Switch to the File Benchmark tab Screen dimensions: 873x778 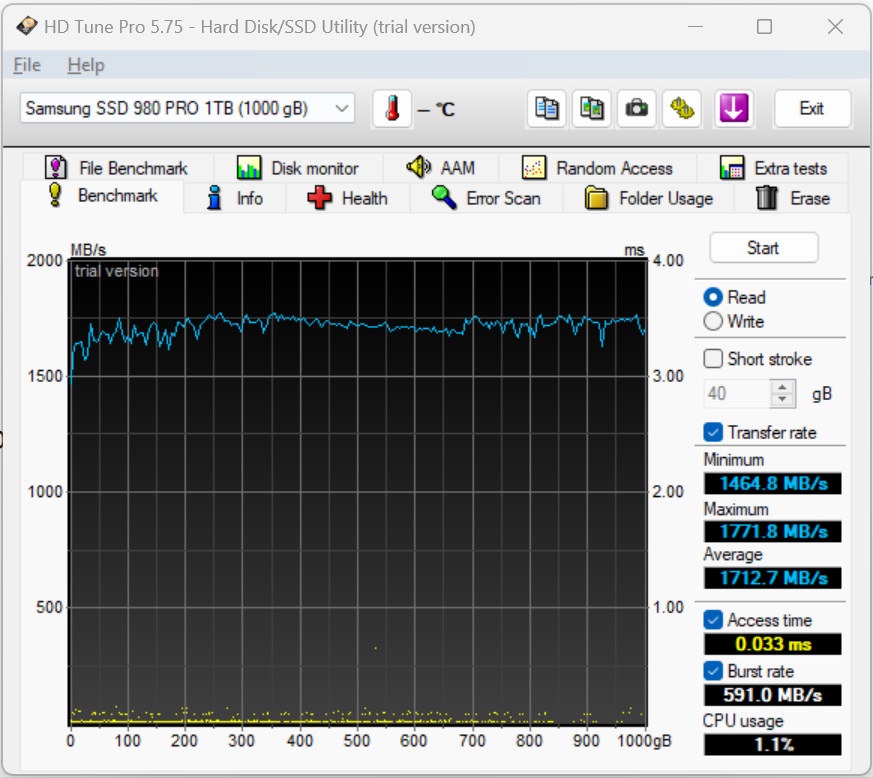coord(118,168)
